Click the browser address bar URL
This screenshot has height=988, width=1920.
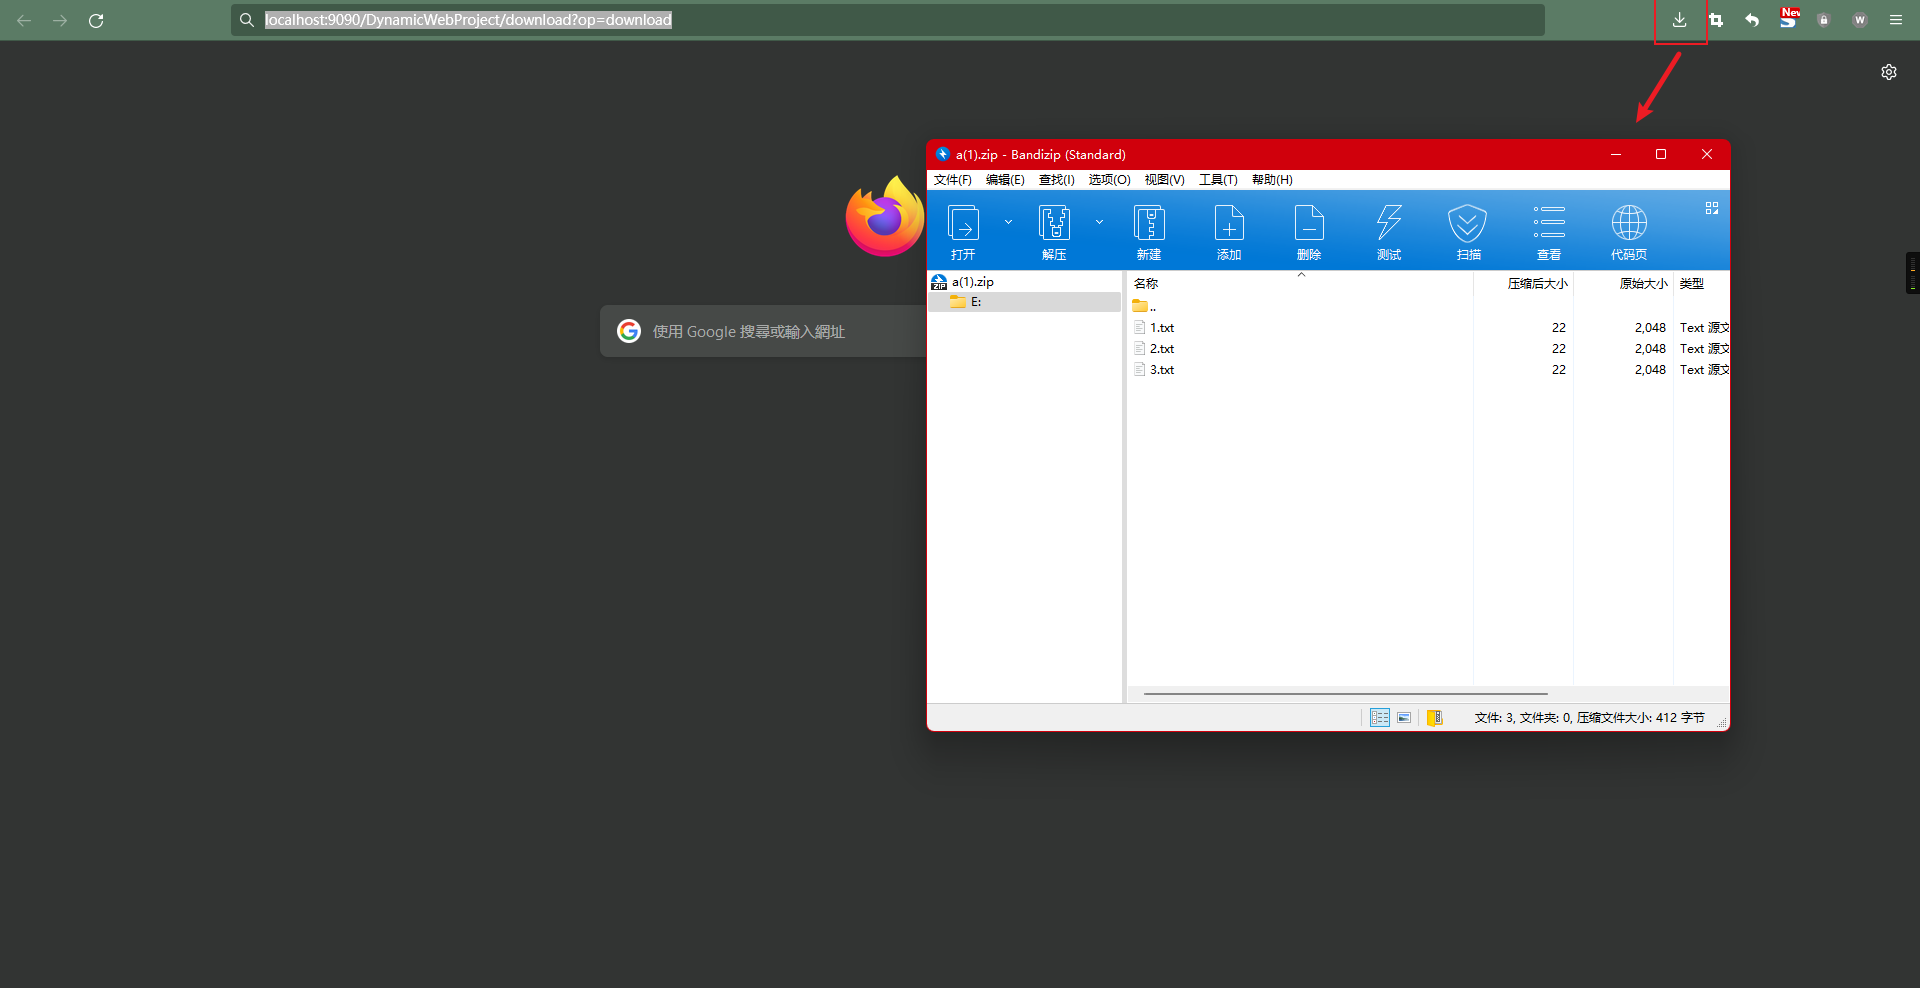[468, 20]
